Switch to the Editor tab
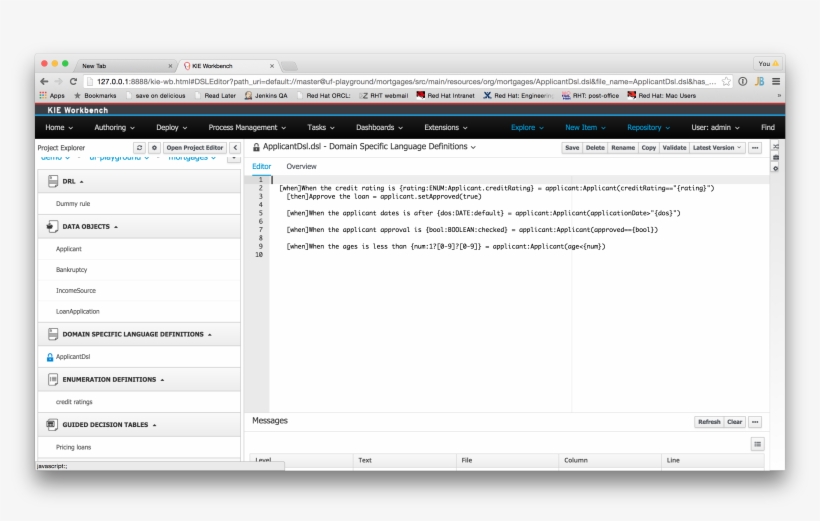Screen dimensions: 820x521 (x=261, y=166)
